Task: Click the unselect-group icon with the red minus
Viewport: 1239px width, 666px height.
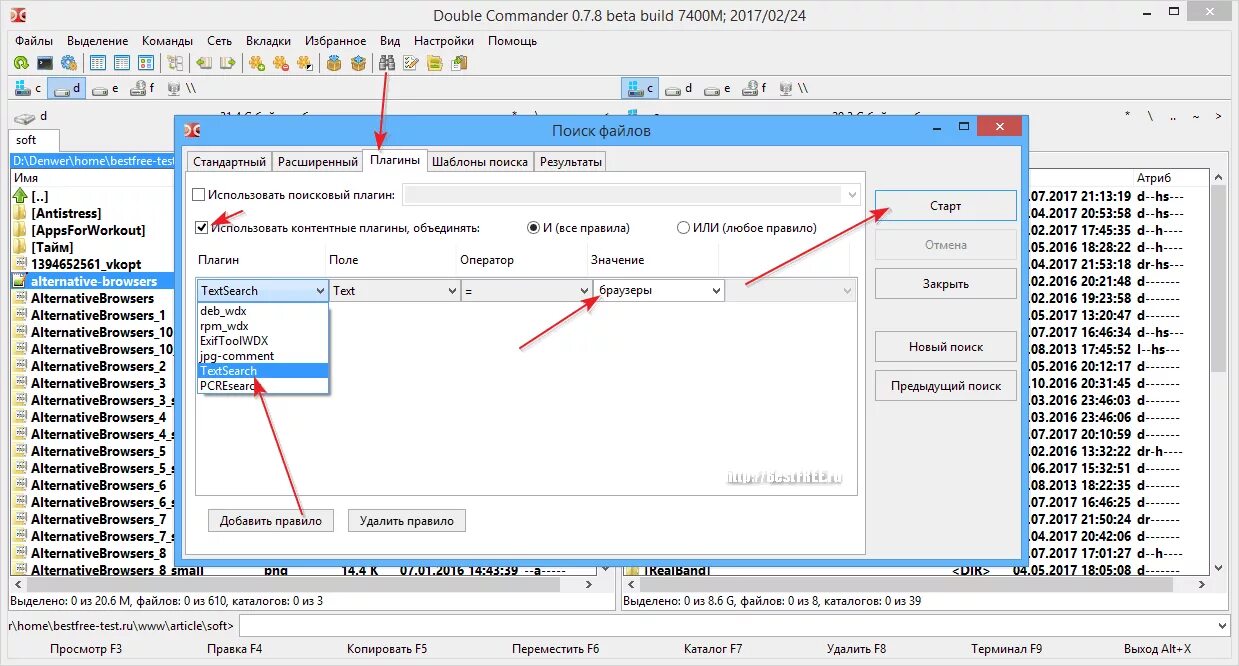Action: pyautogui.click(x=281, y=63)
